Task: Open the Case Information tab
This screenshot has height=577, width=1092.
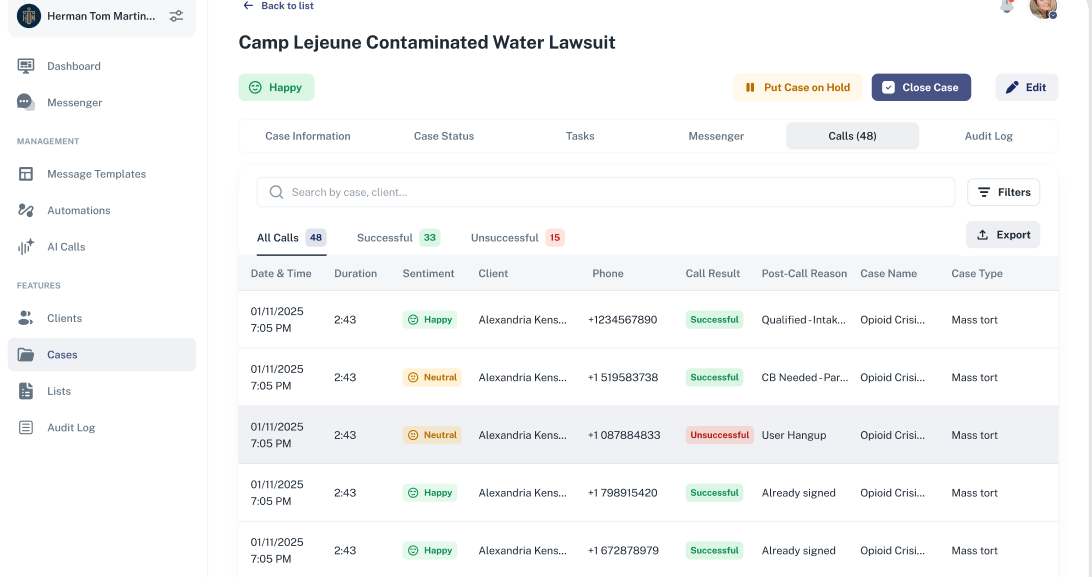Action: coord(308,135)
